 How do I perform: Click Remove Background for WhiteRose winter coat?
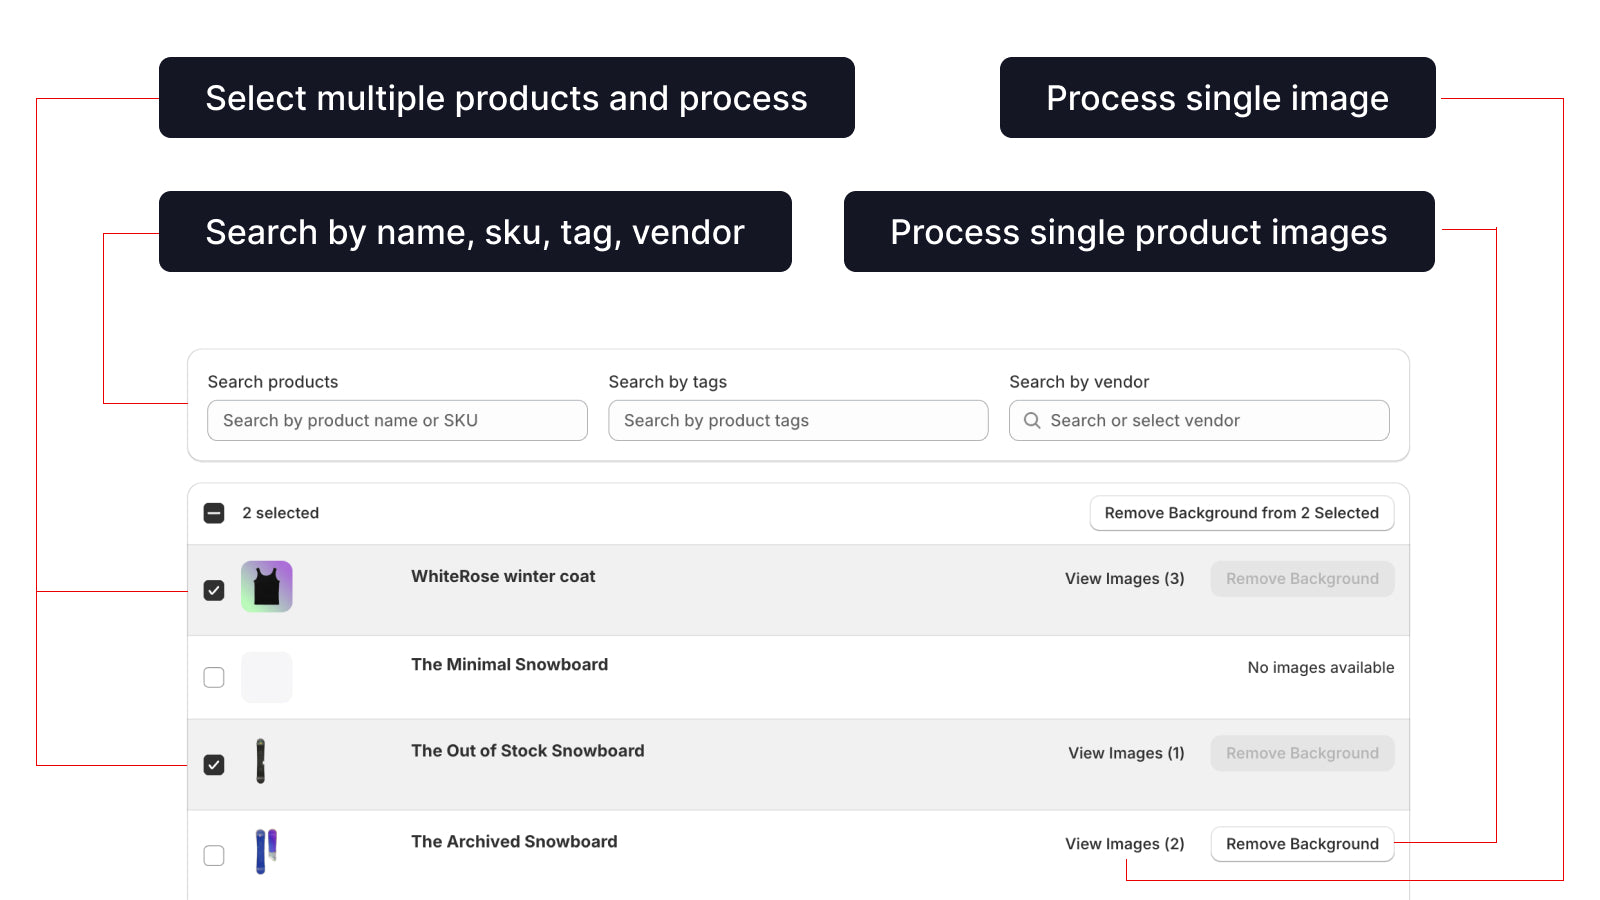(1302, 579)
